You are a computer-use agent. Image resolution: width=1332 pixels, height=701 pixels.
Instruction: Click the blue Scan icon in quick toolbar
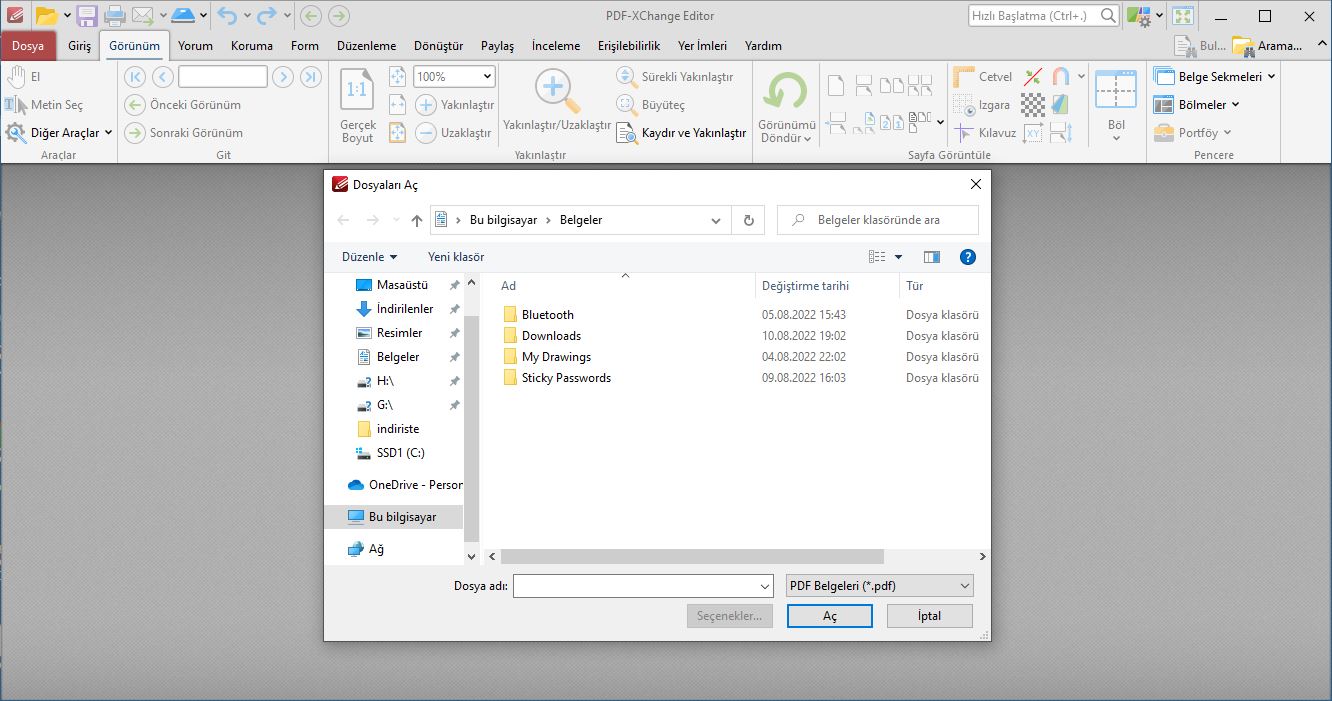tap(182, 15)
